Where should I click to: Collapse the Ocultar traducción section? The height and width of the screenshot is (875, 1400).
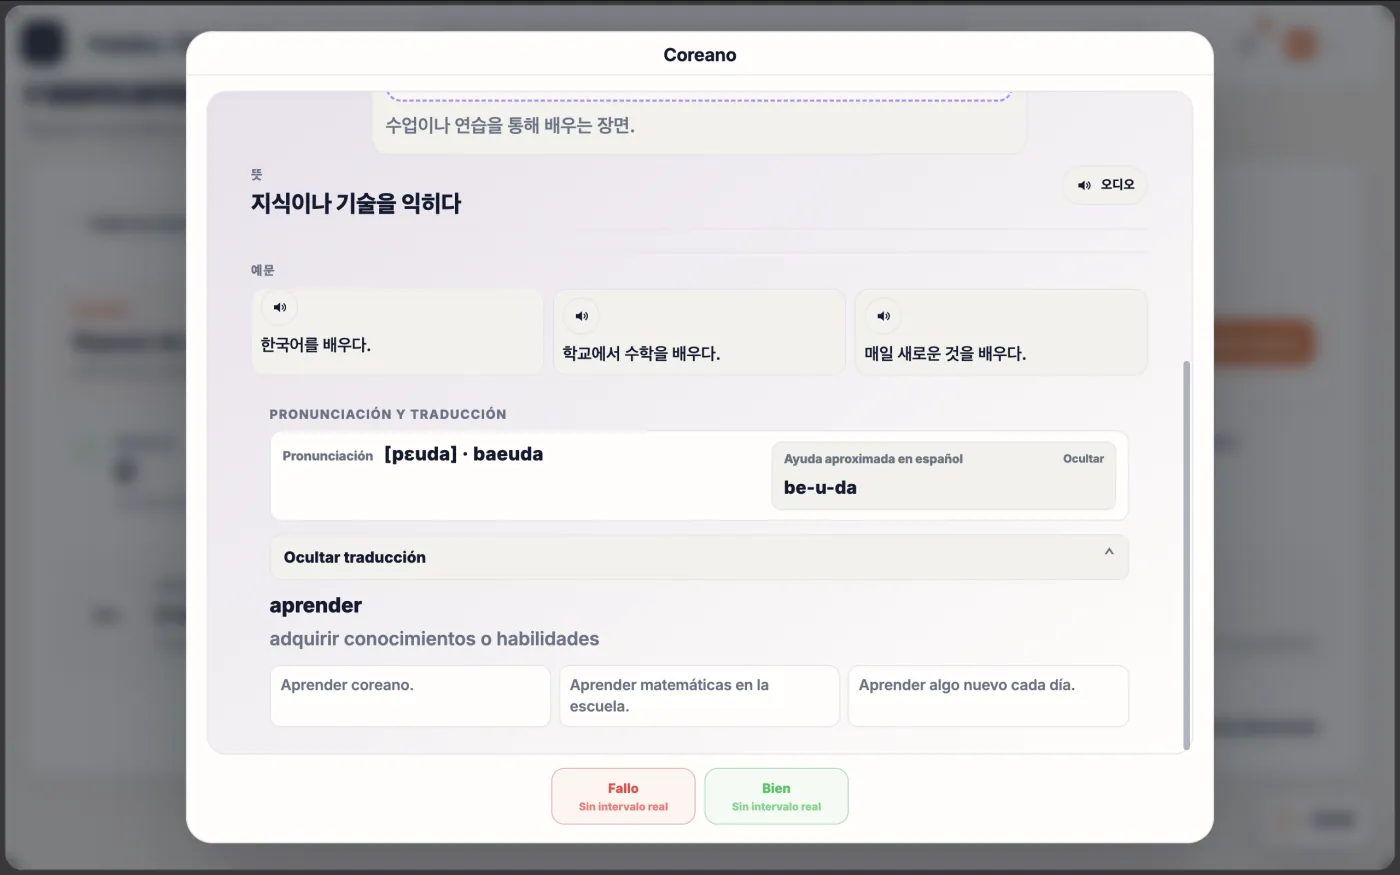click(x=699, y=557)
